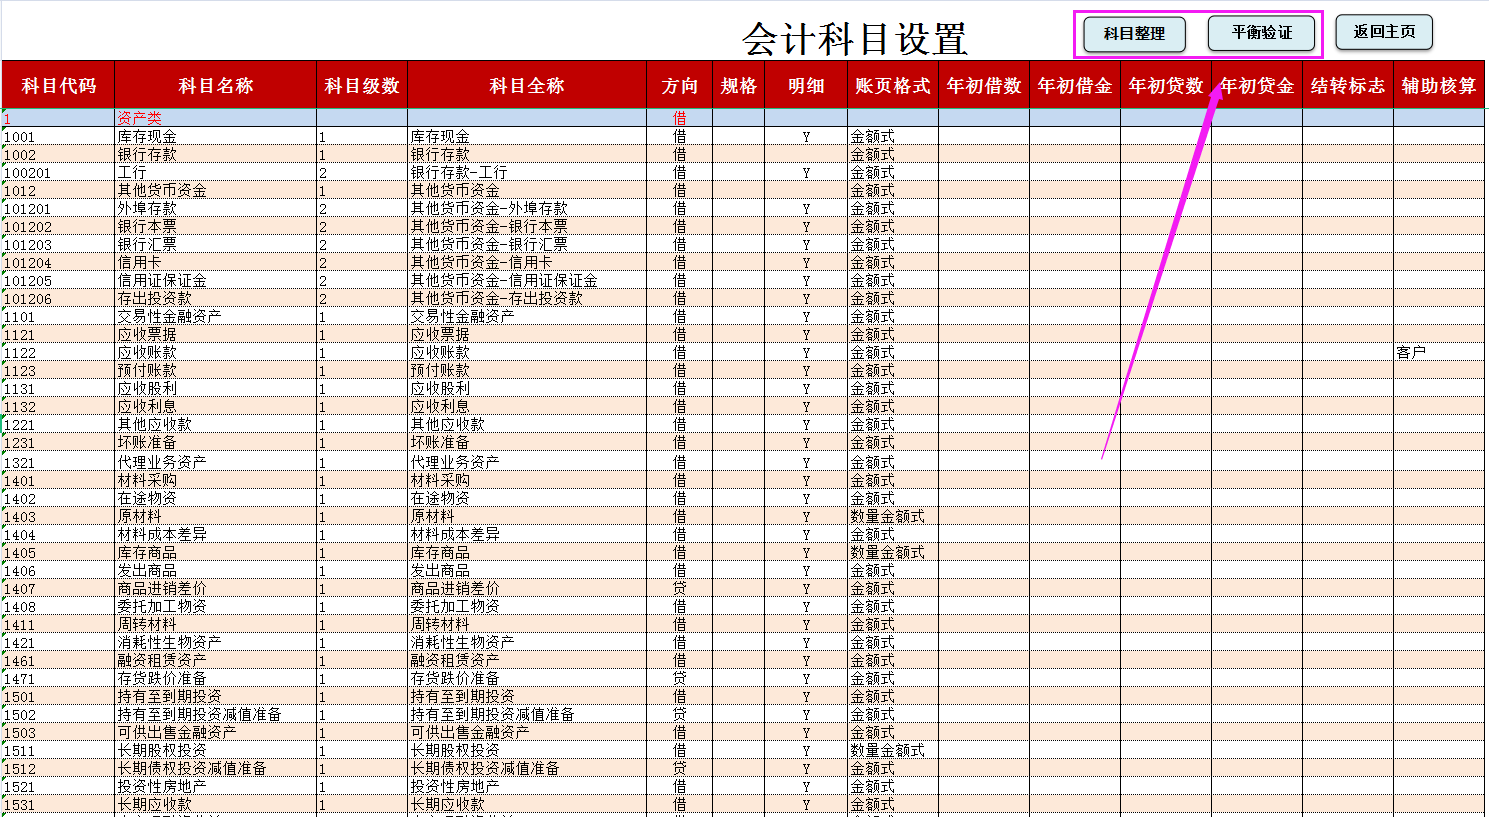Click the 投资性房地产 name cell
The image size is (1489, 817).
click(216, 787)
